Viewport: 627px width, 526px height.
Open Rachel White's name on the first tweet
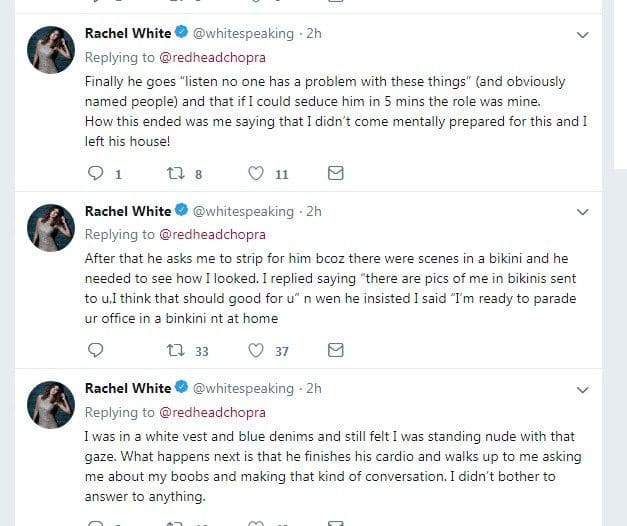click(128, 33)
